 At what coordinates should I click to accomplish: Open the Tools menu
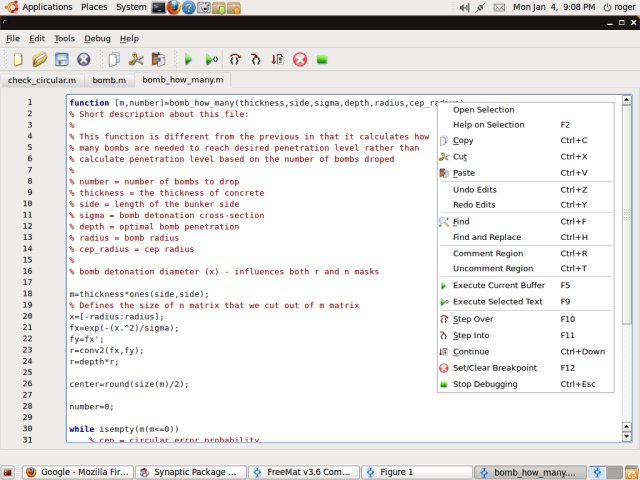pos(64,38)
